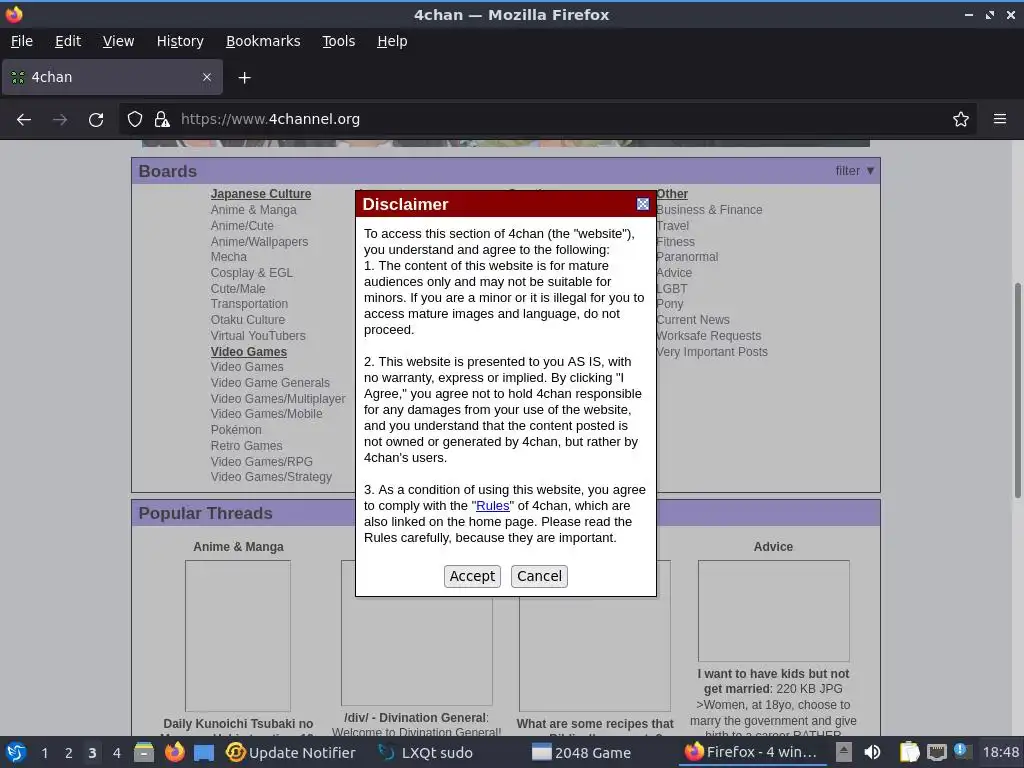The height and width of the screenshot is (768, 1024).
Task: Open the Video Games/Strategy board link
Action: pyautogui.click(x=271, y=477)
